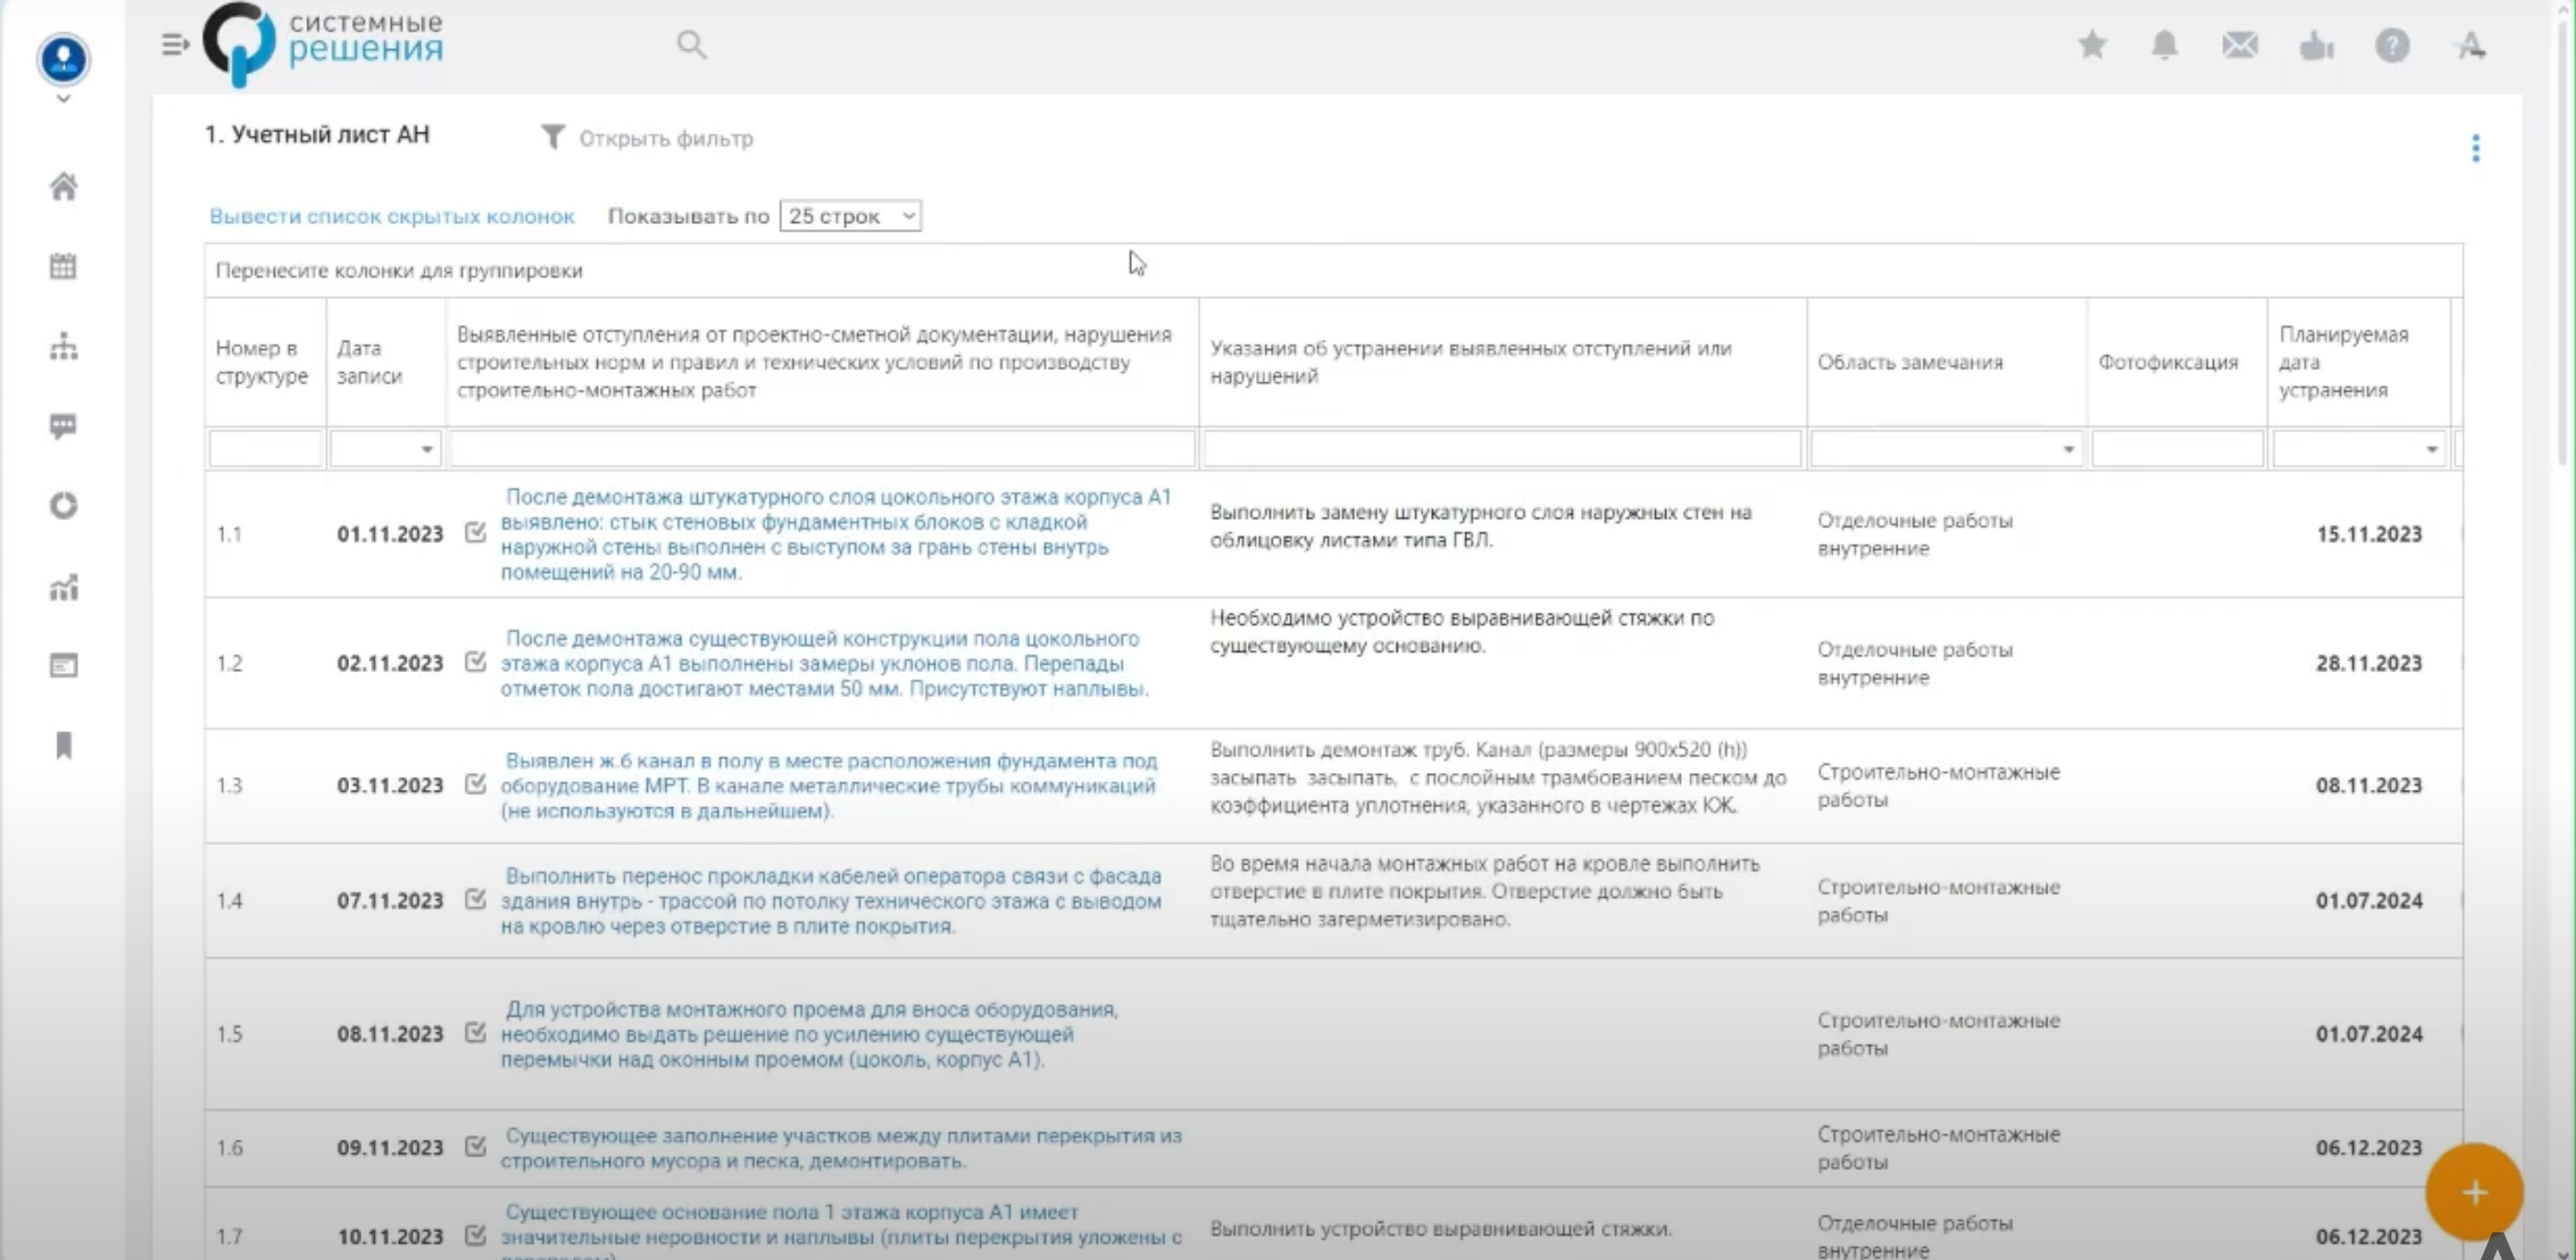
Task: Open notifications bell icon
Action: pos(2165,45)
